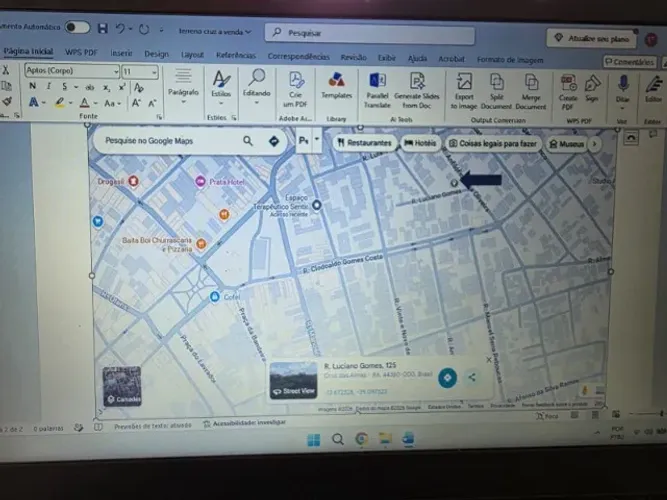Open the Inserir tab
Viewport: 667px width, 500px height.
121,53
